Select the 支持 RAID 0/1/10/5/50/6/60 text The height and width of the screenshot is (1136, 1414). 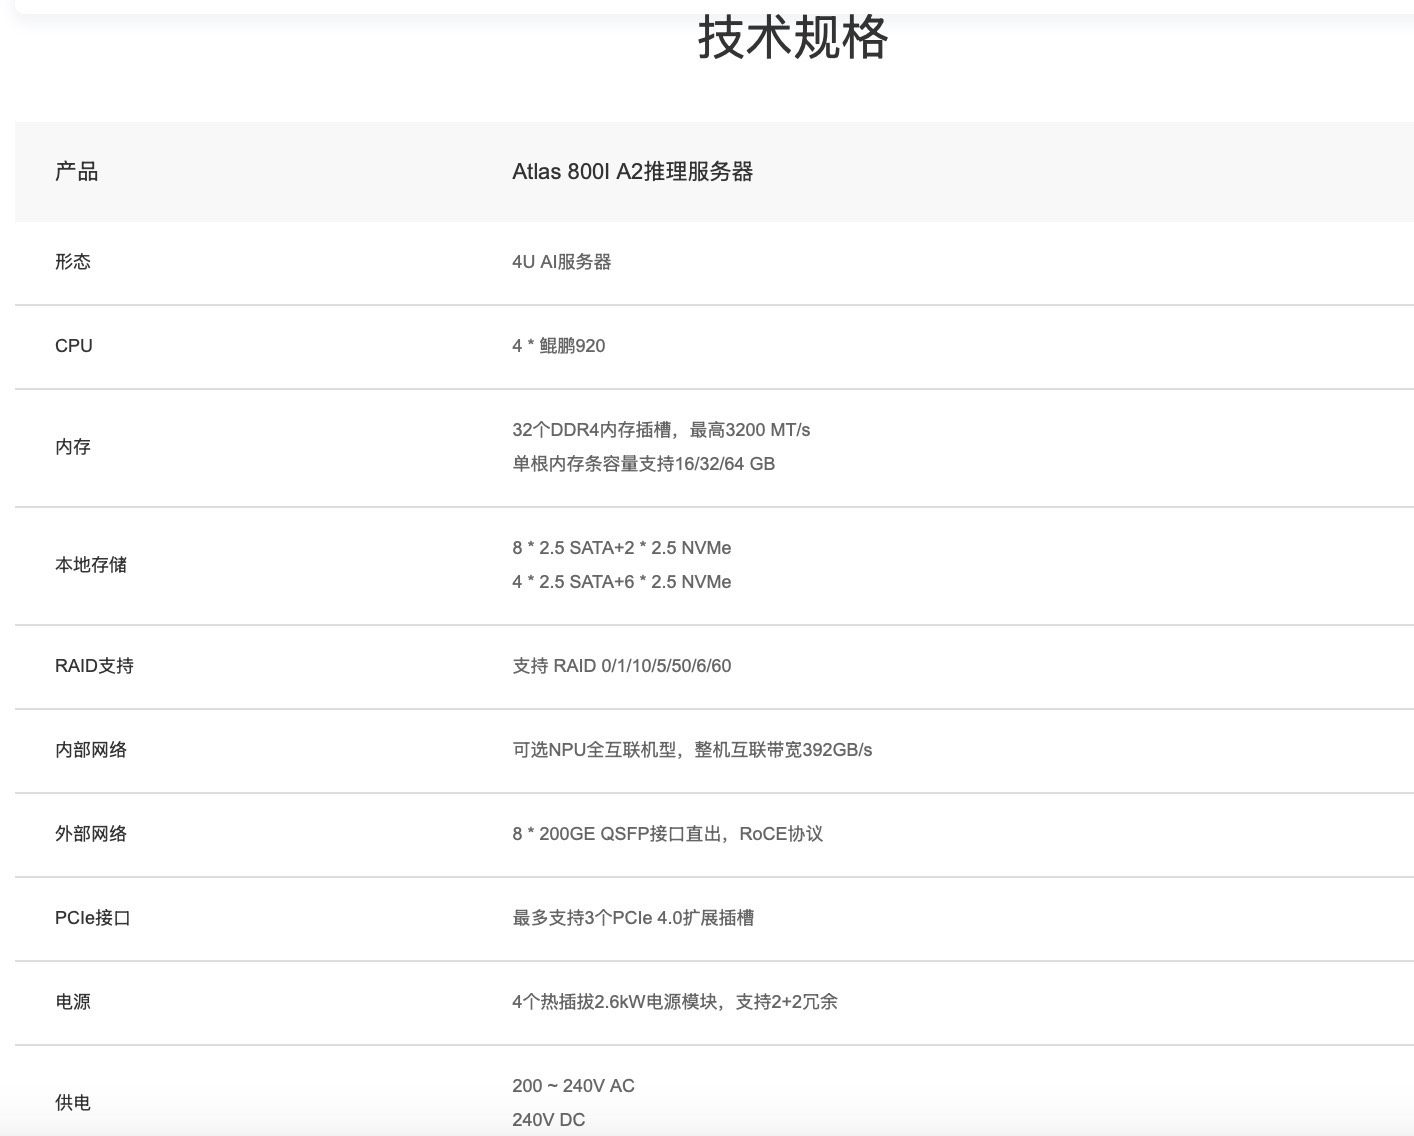tap(621, 666)
